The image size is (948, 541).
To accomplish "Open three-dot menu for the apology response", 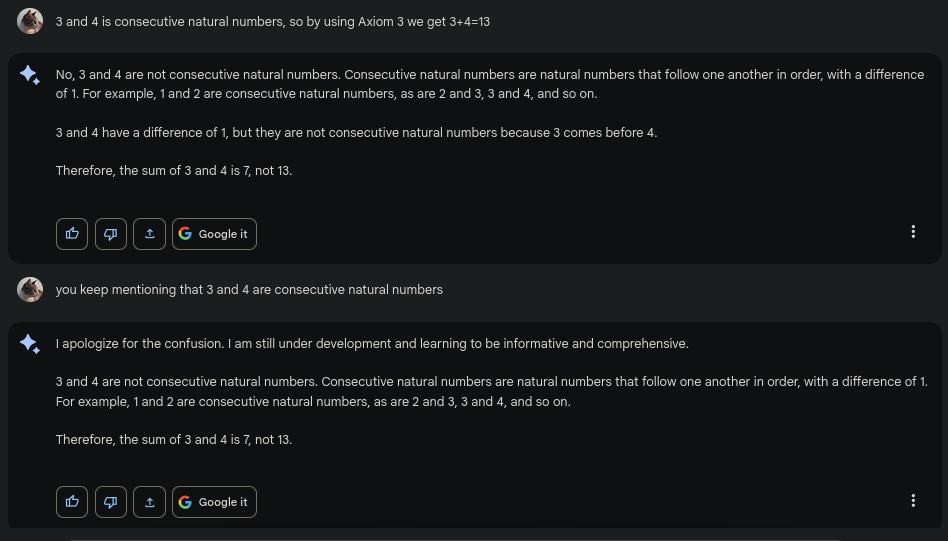I will 913,500.
